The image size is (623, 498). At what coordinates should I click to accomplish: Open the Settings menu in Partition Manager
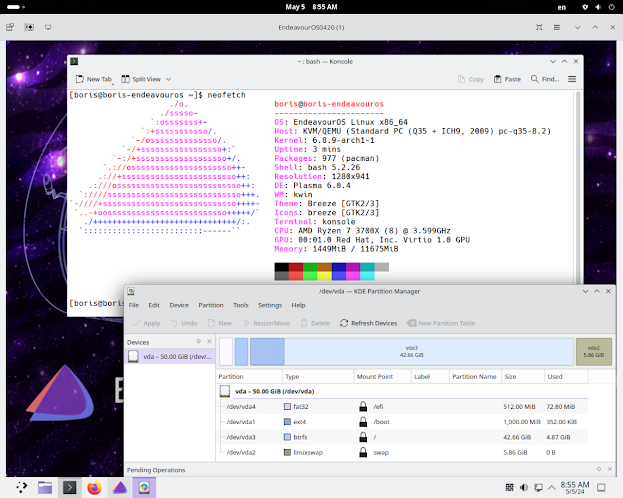(270, 305)
